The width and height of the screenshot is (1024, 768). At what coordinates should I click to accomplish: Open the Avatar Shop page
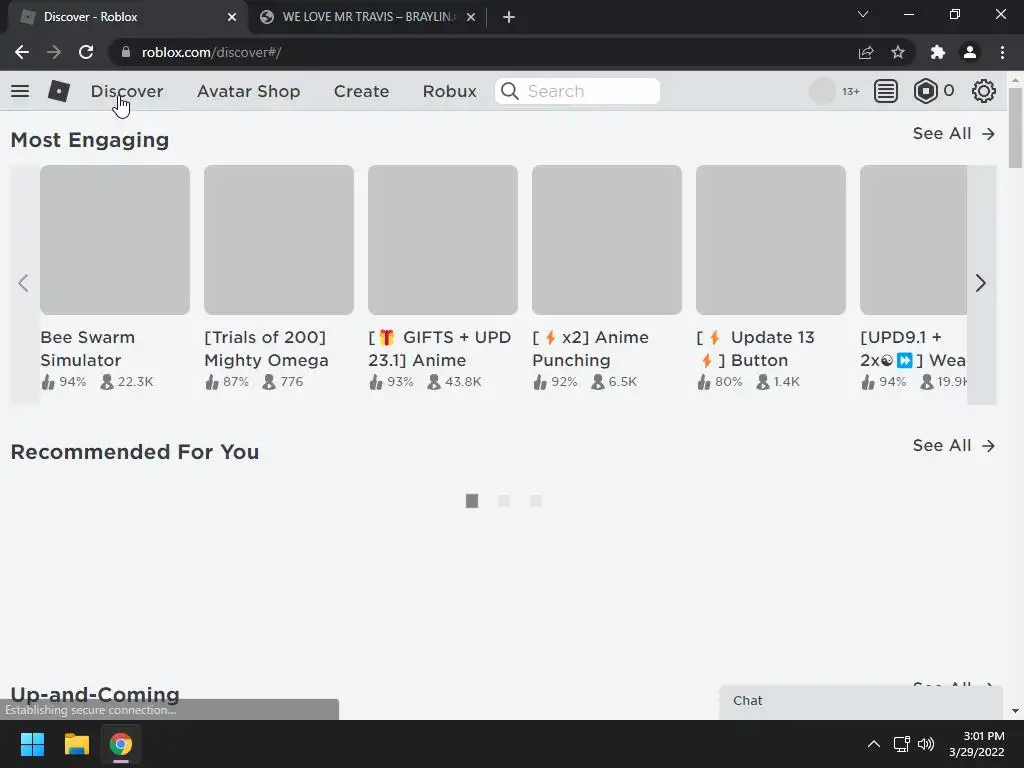[x=248, y=91]
